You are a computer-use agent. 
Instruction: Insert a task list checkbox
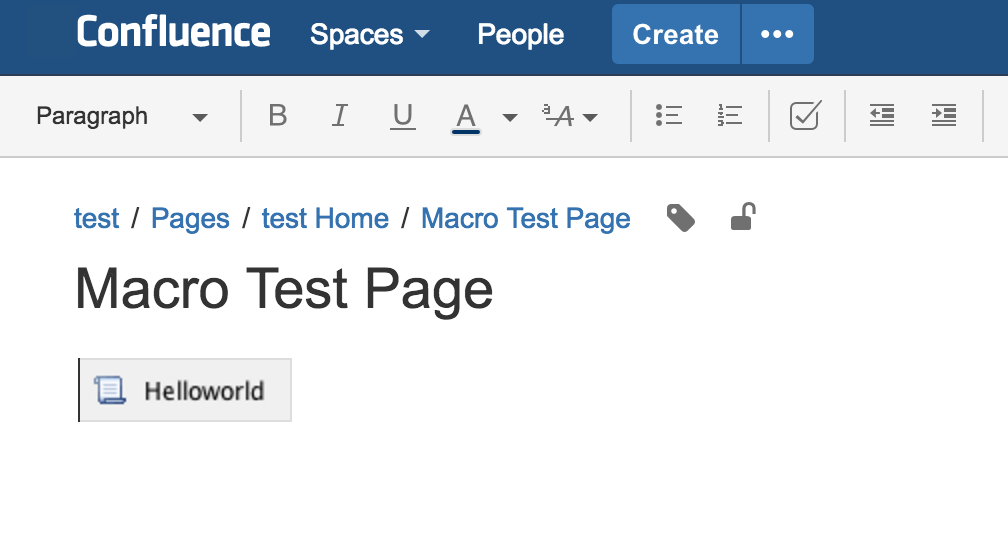click(805, 116)
